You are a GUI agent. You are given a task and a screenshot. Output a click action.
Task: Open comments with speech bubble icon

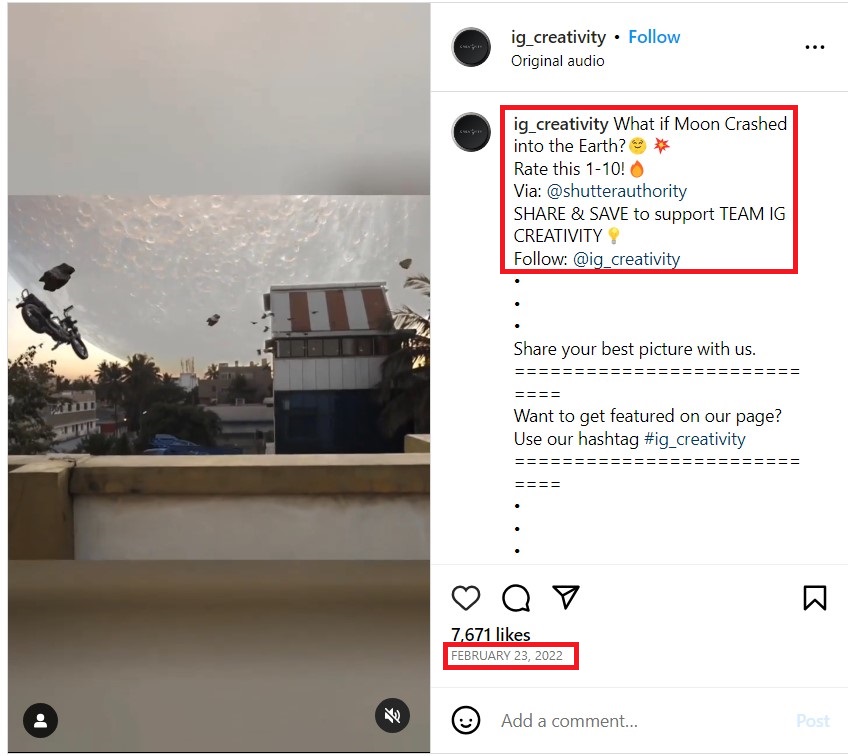516,598
